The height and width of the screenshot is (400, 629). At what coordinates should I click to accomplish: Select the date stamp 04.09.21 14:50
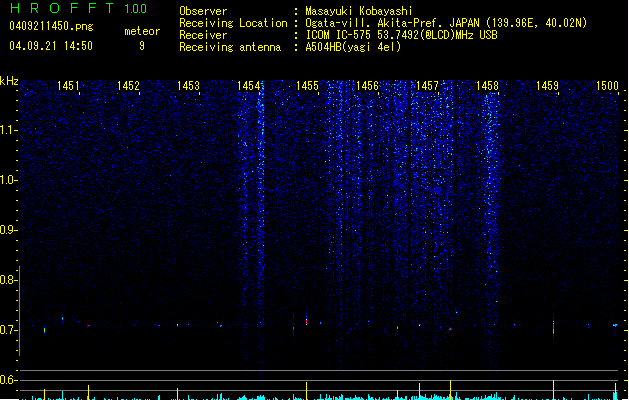[51, 46]
